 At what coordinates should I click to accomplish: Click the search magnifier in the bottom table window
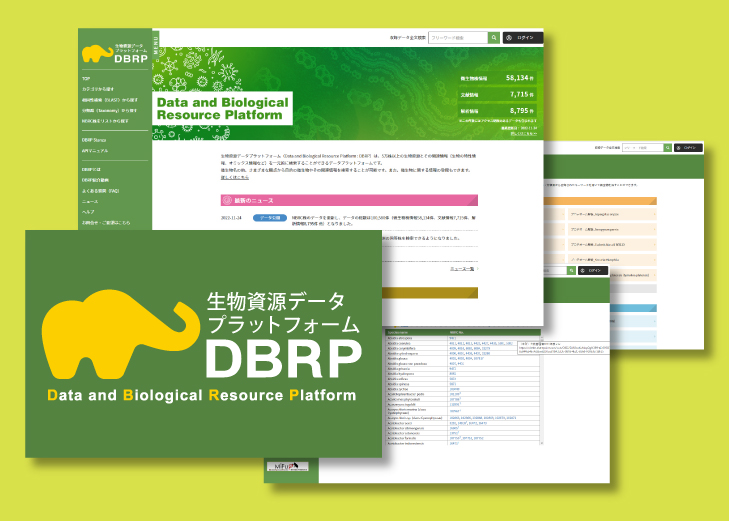tap(571, 270)
